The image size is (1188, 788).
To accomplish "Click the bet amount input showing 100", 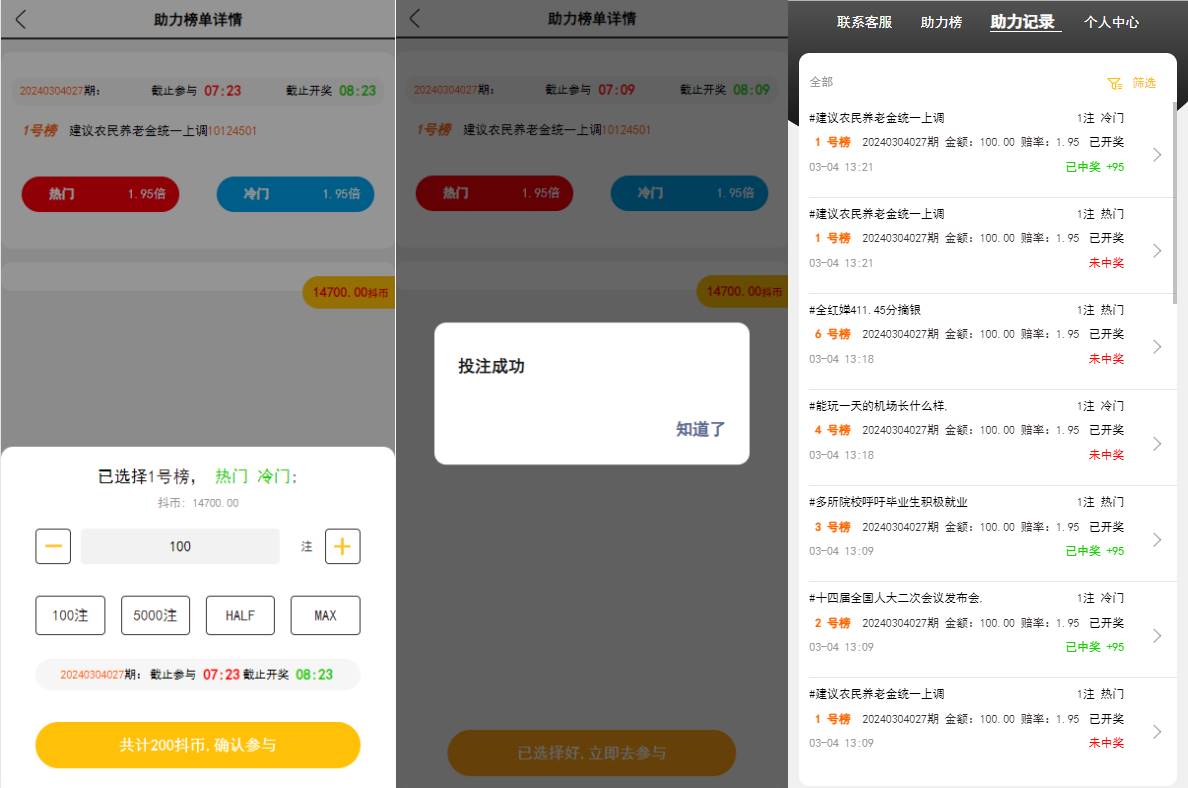I will [x=180, y=546].
